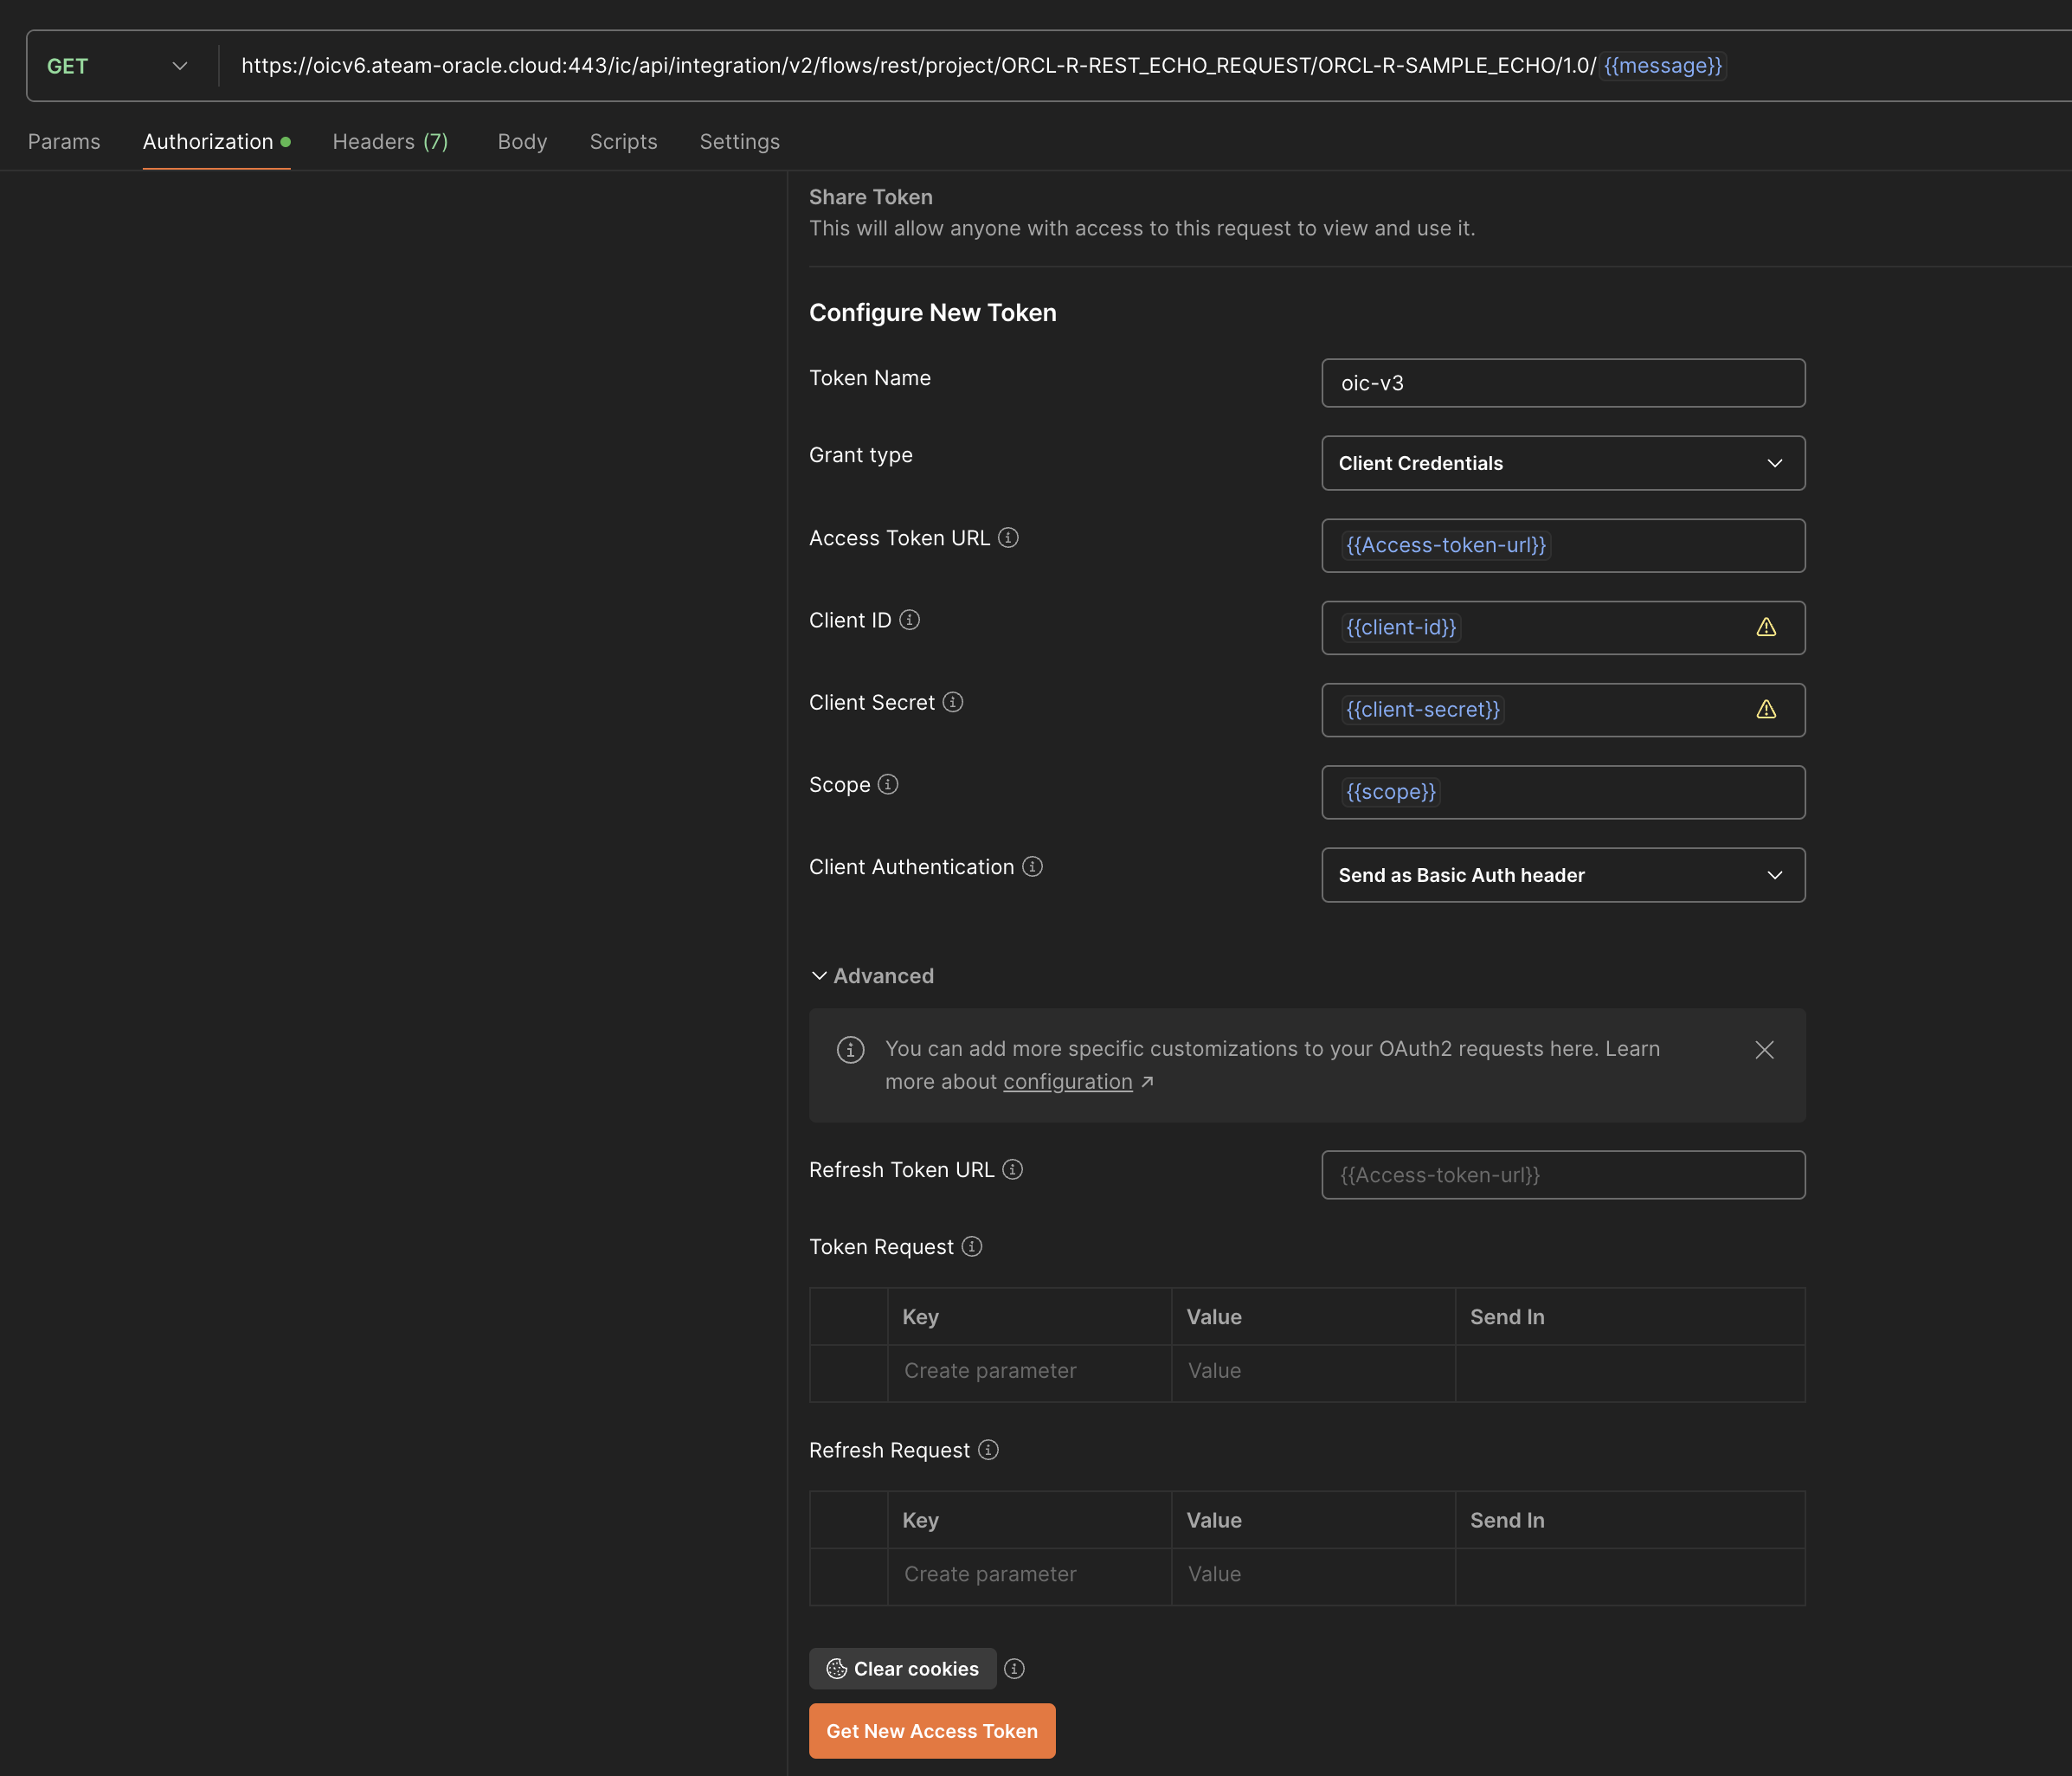The height and width of the screenshot is (1776, 2072).
Task: Click info icon beside Client Secret label
Action: 953,702
